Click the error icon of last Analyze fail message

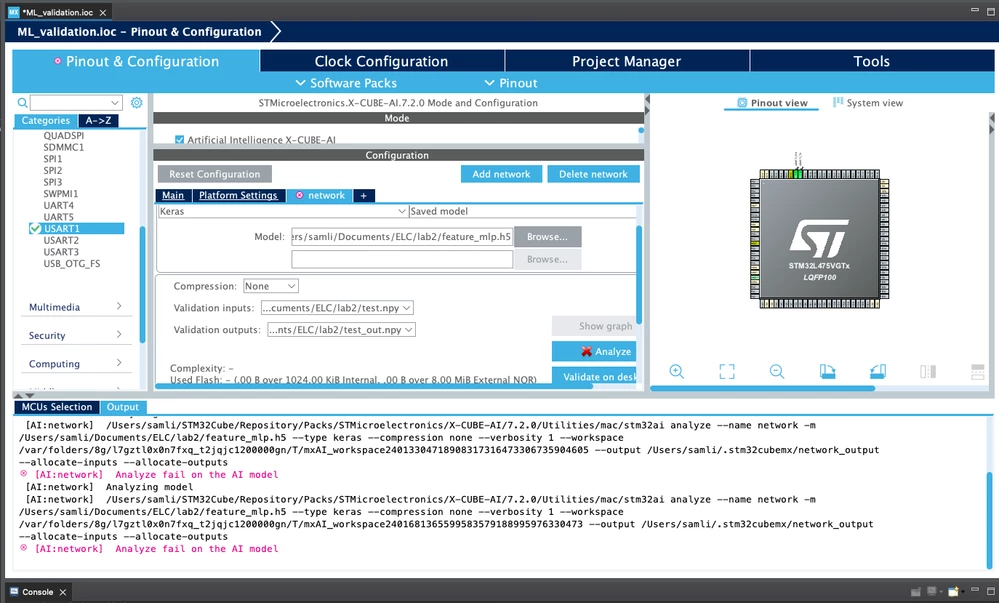coord(24,548)
